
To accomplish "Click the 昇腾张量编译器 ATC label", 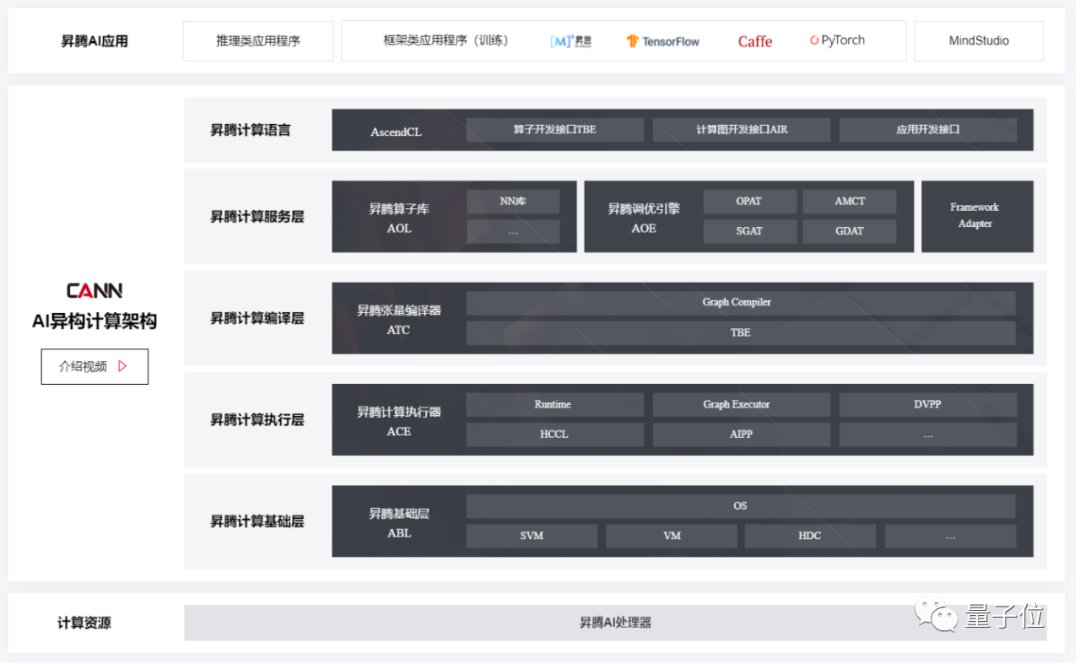I will [x=399, y=320].
